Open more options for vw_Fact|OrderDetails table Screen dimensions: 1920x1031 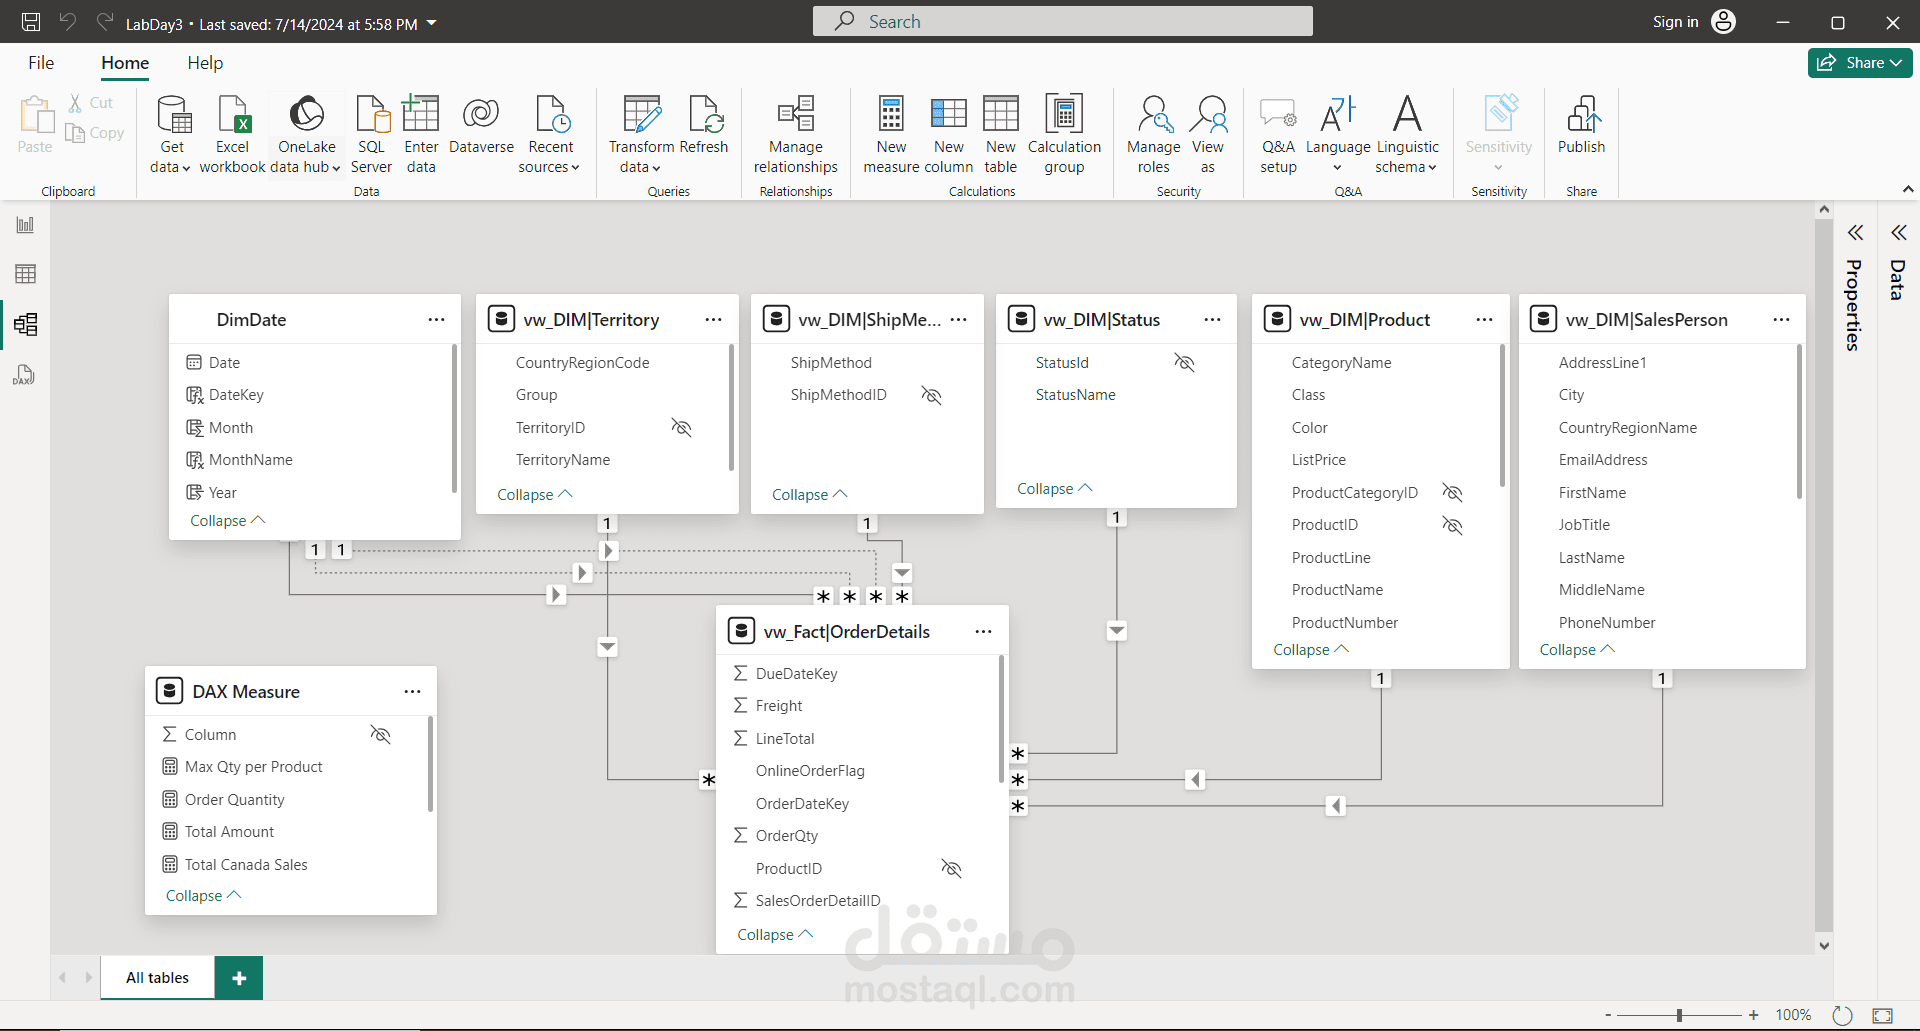[x=983, y=632]
